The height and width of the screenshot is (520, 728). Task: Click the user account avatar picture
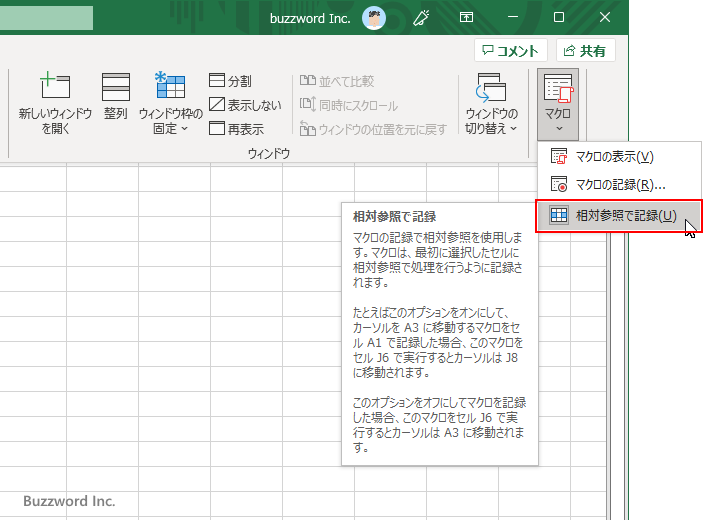point(373,17)
